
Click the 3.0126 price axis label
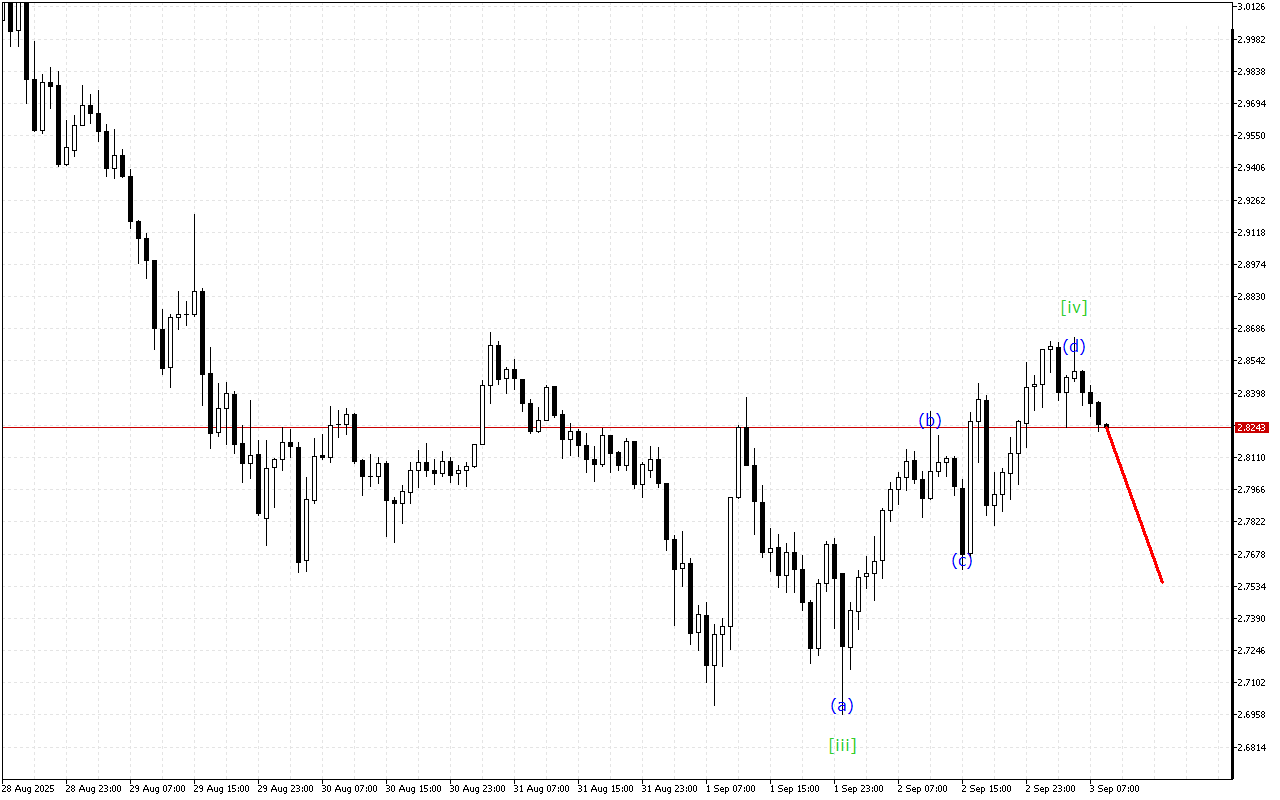1251,7
